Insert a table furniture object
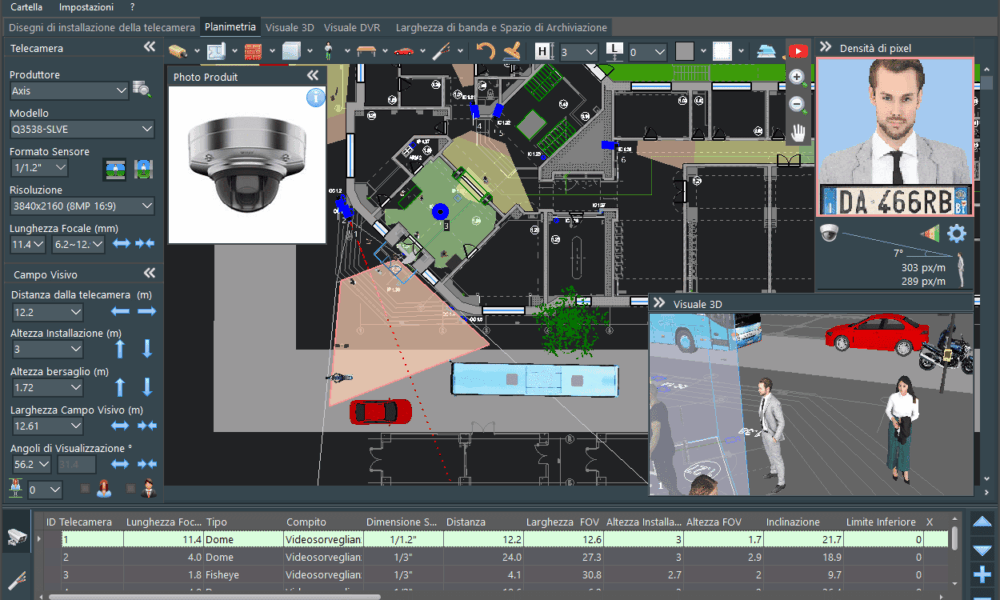 pyautogui.click(x=366, y=51)
